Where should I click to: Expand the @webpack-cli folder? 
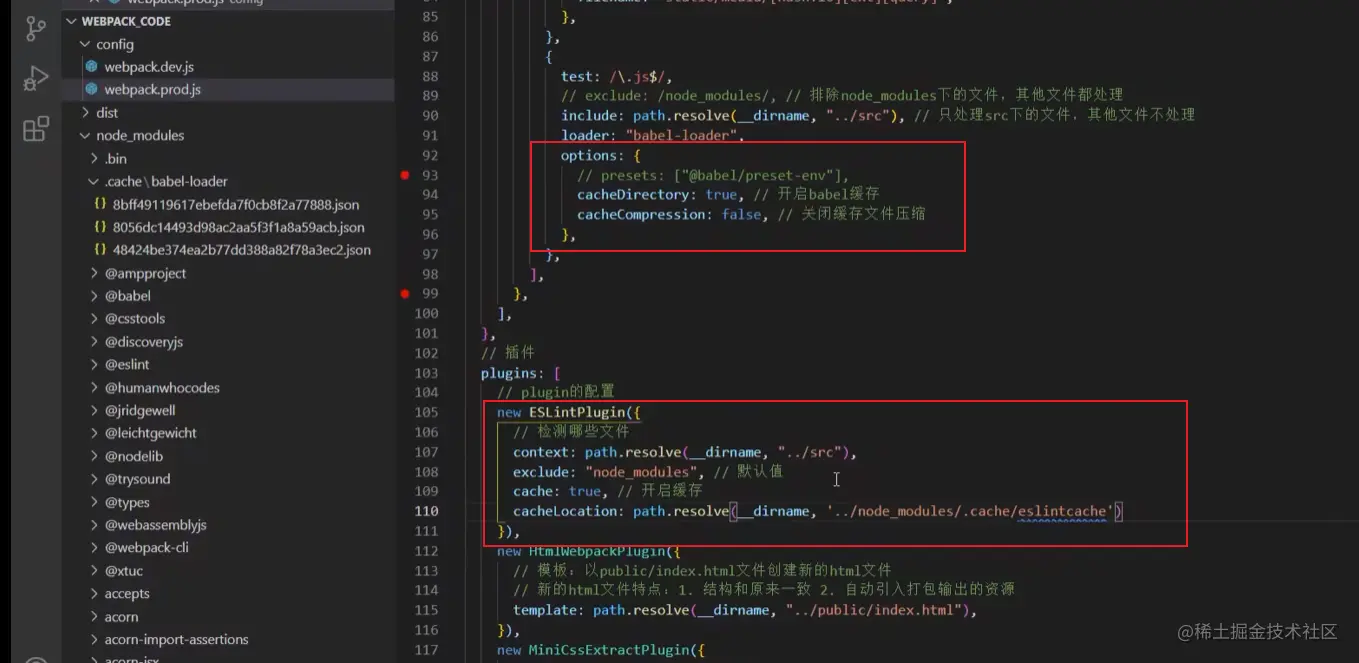tap(146, 548)
